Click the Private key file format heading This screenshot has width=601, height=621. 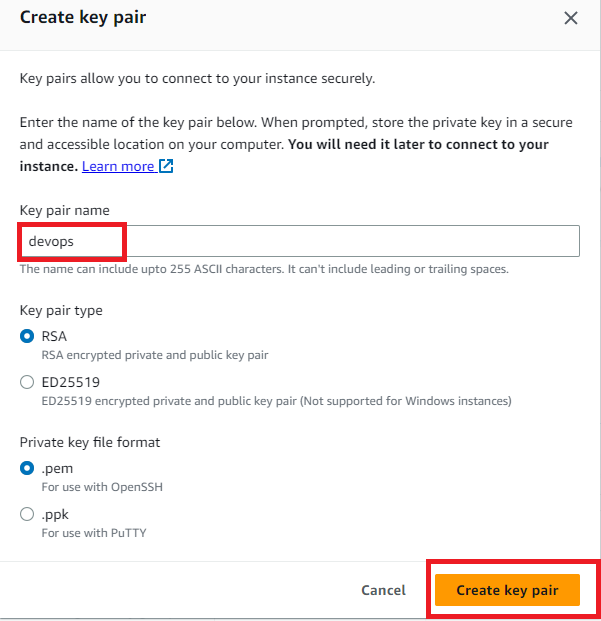[x=90, y=442]
